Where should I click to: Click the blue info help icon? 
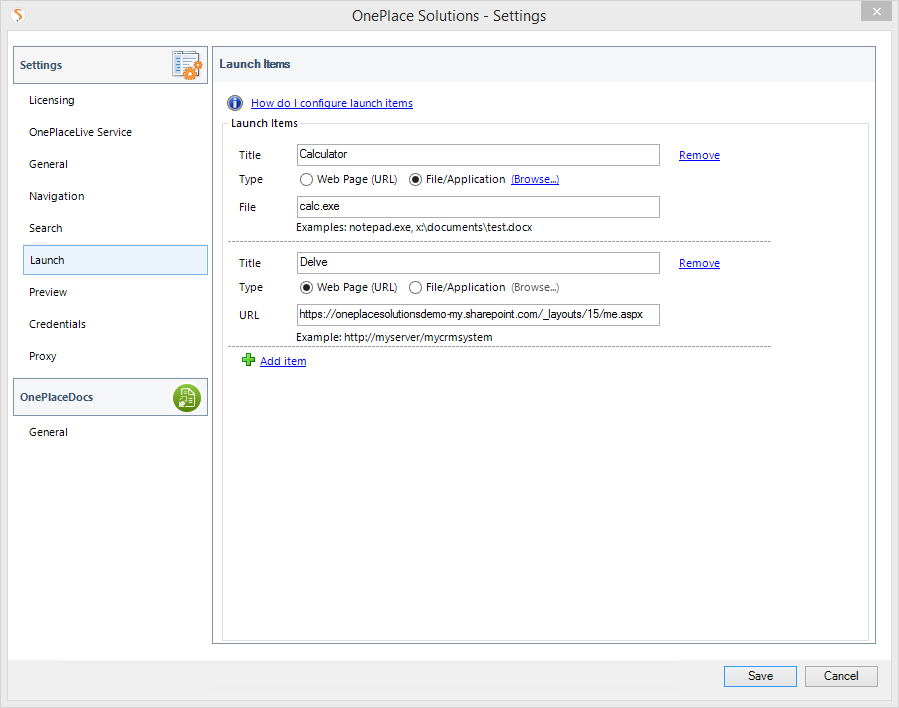(234, 103)
